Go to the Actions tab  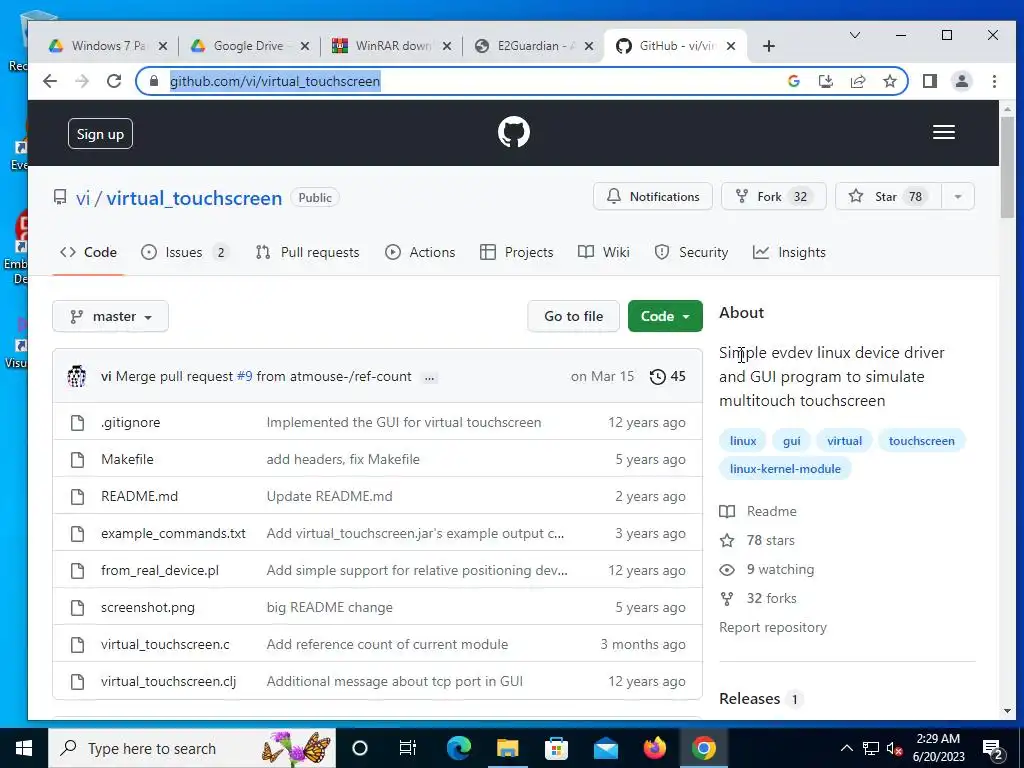(420, 252)
